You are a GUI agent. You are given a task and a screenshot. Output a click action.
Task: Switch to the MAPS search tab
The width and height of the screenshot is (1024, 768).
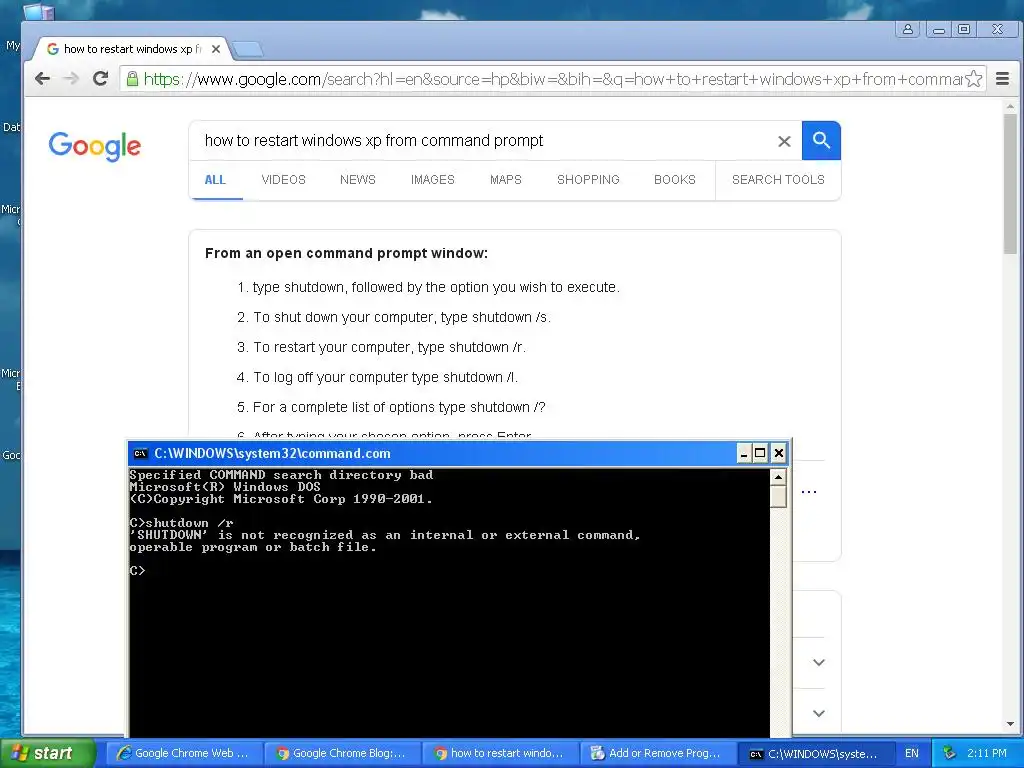(505, 180)
